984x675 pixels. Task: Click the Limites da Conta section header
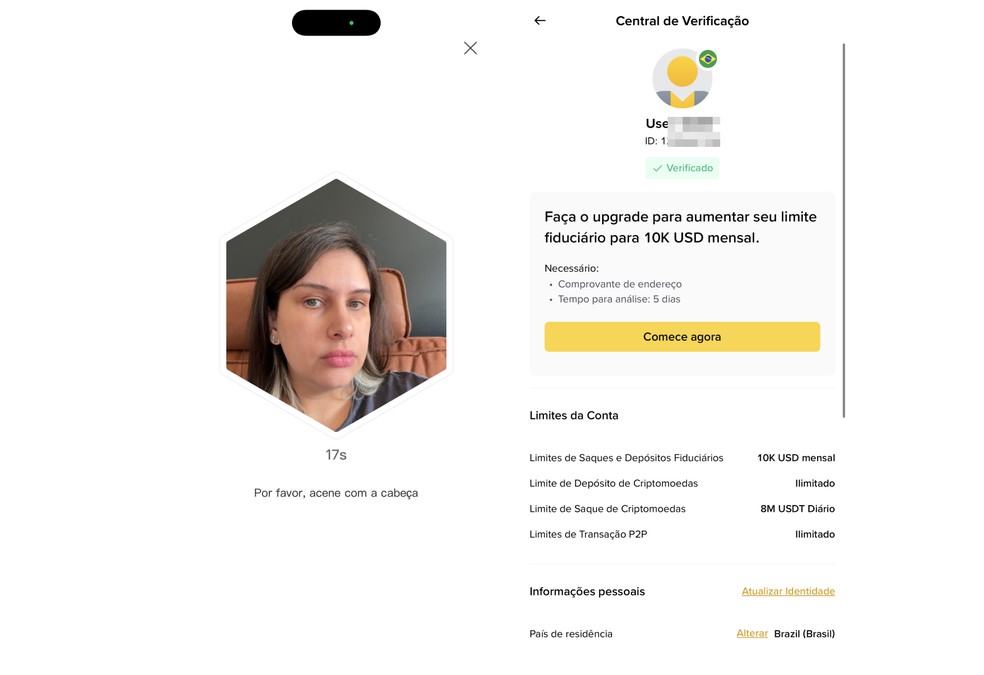point(573,415)
